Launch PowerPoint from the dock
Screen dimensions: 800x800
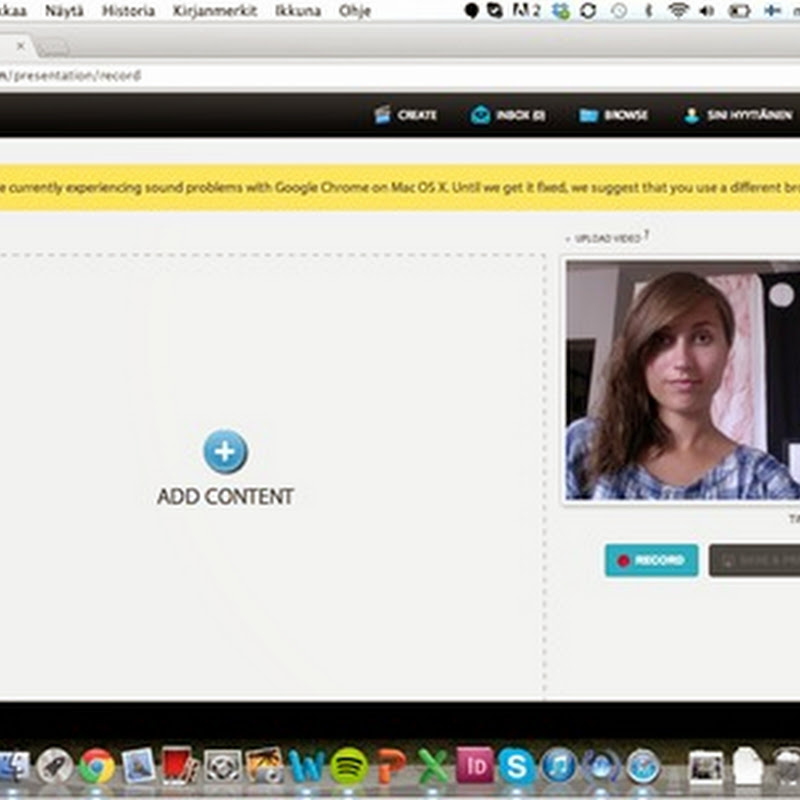(391, 766)
